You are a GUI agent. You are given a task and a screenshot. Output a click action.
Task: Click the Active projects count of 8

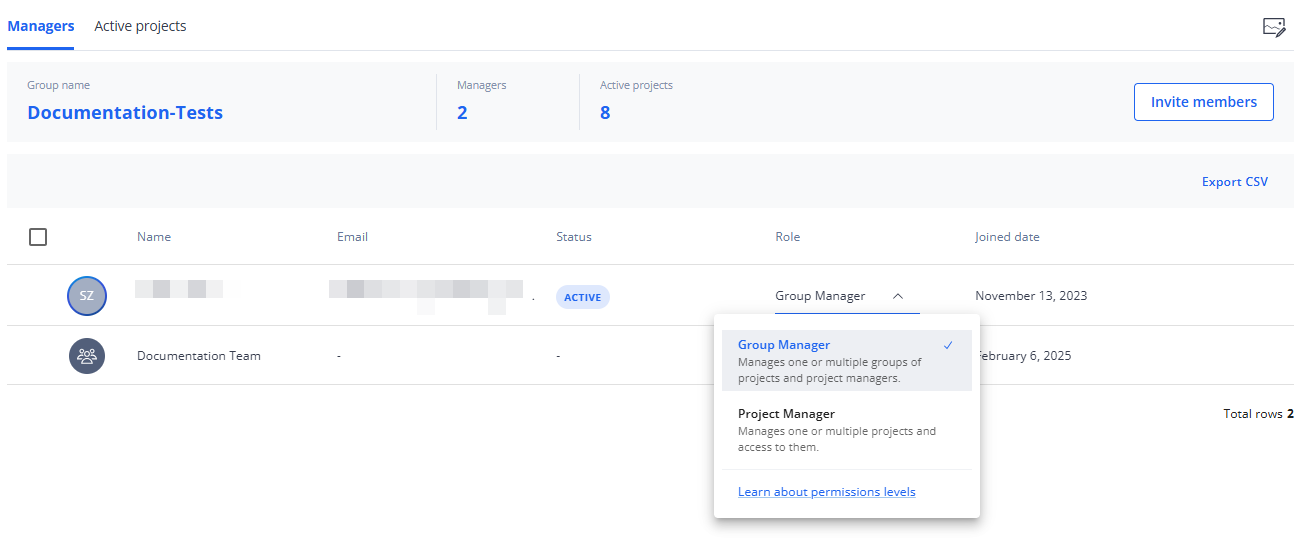tap(605, 113)
